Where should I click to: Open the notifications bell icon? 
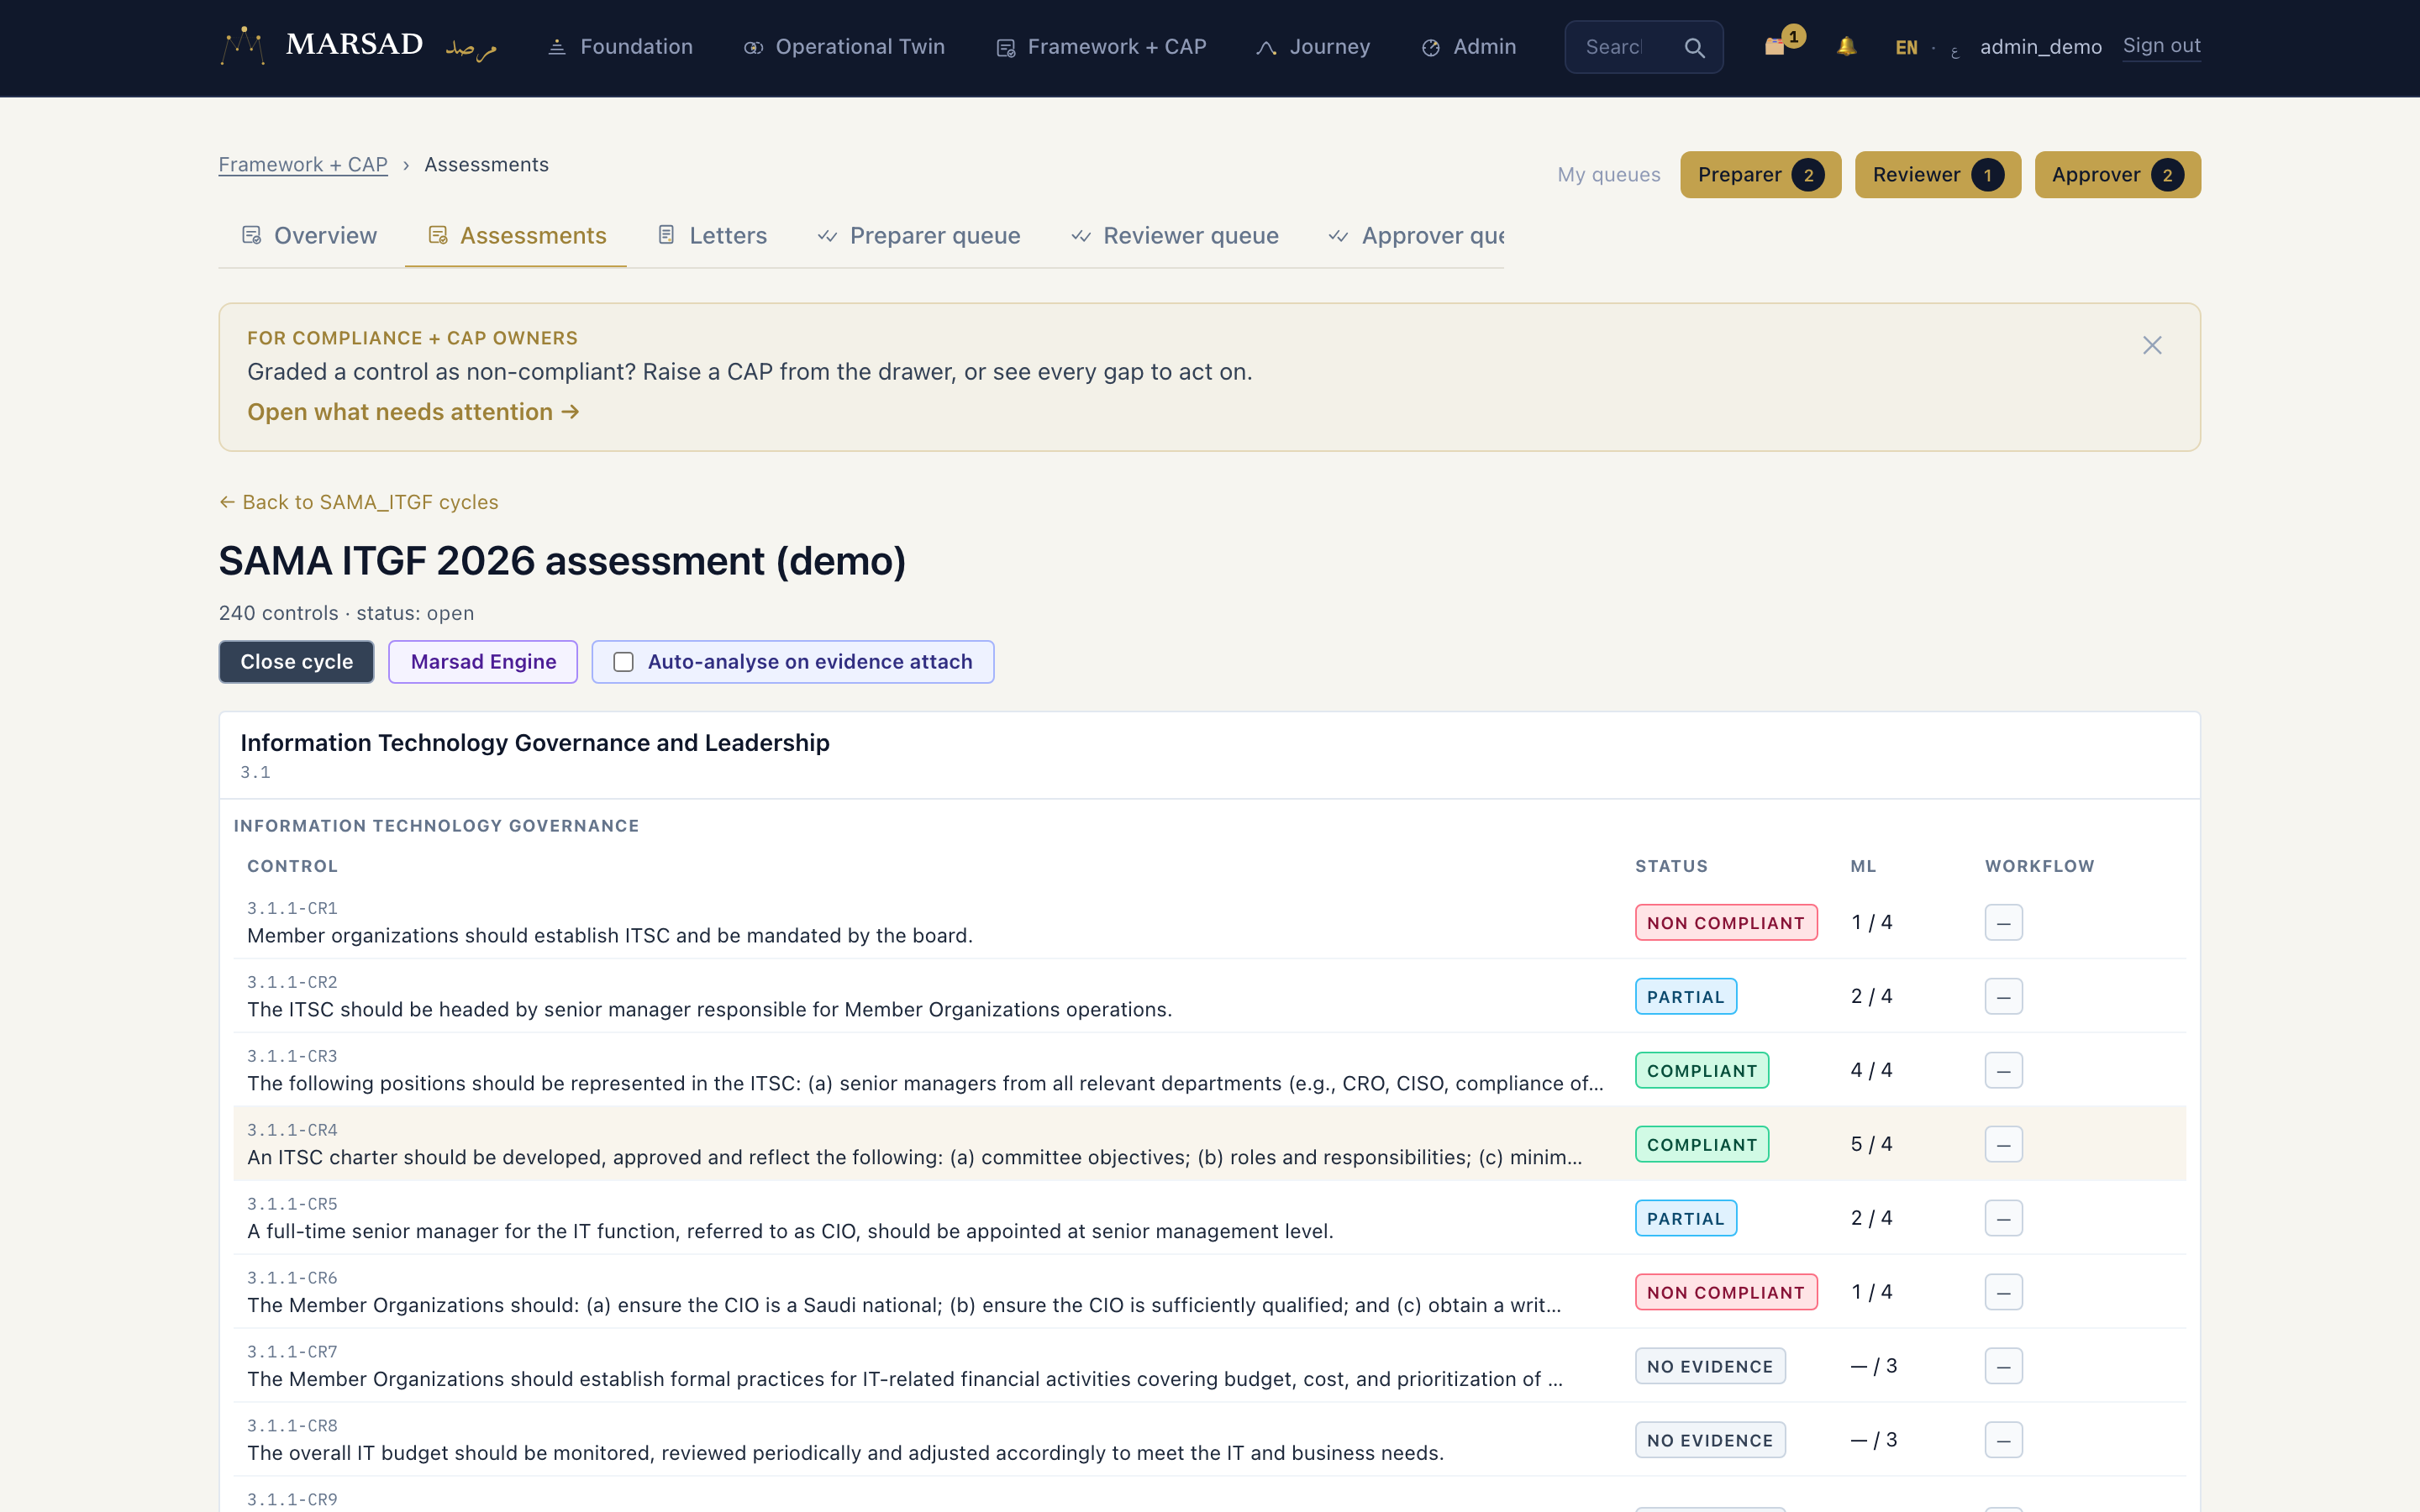(1846, 46)
